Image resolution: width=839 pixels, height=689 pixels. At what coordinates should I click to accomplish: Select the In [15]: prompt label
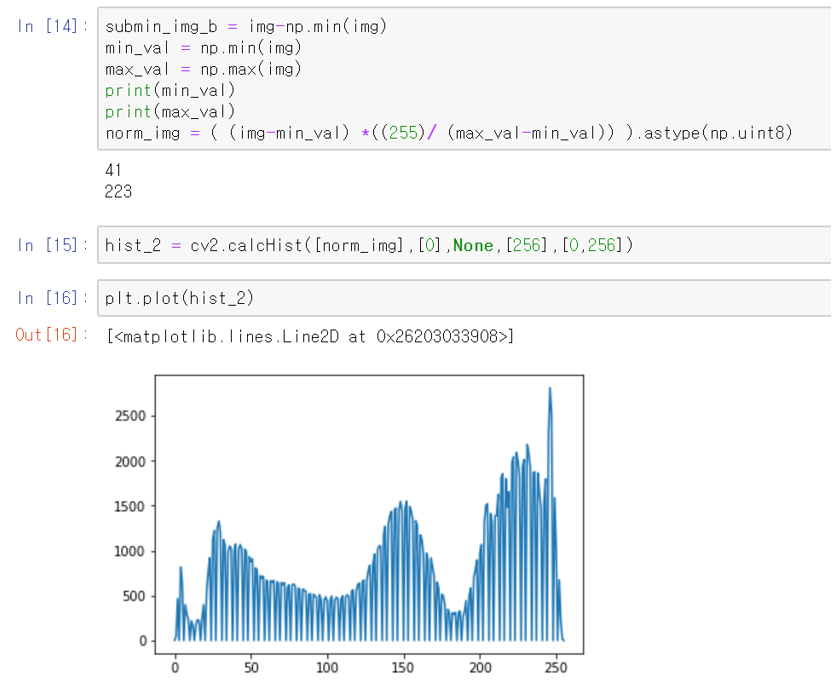(52, 245)
